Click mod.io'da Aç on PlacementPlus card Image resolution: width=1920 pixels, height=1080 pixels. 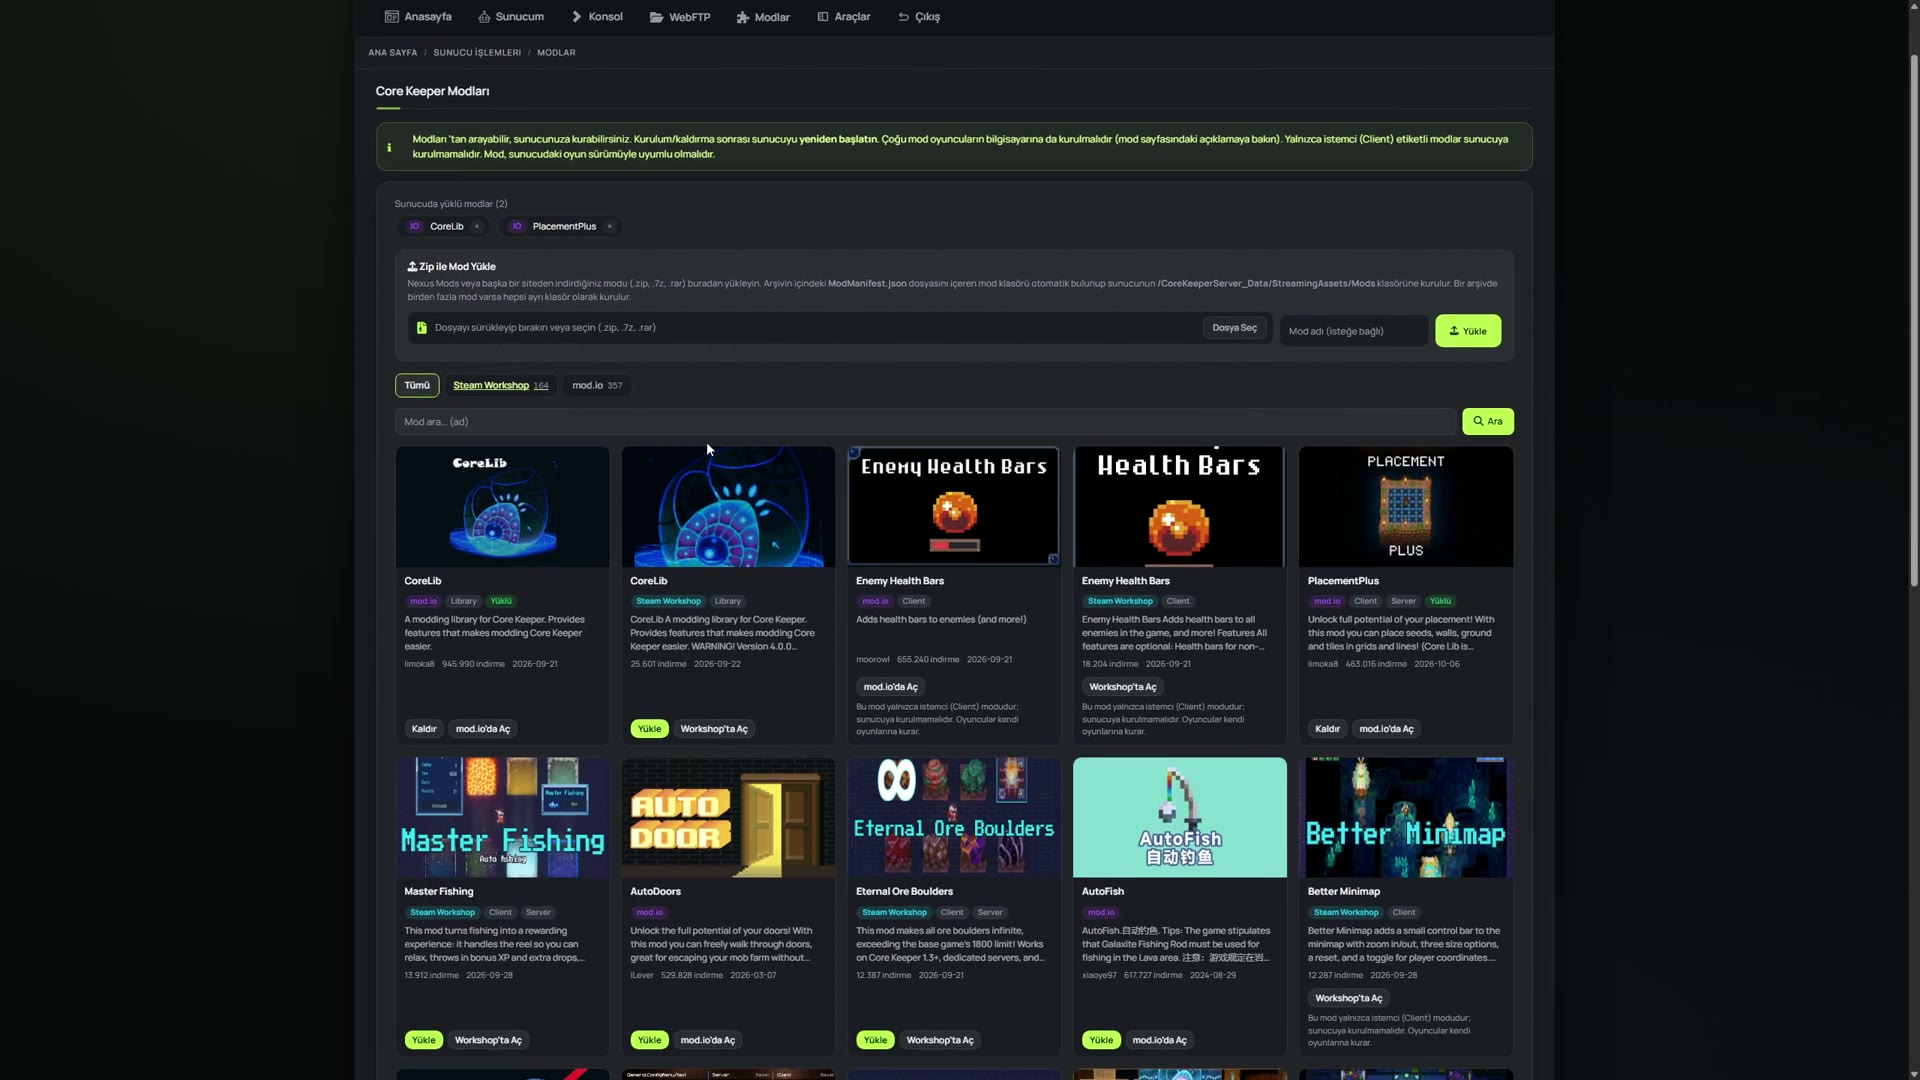coord(1386,729)
